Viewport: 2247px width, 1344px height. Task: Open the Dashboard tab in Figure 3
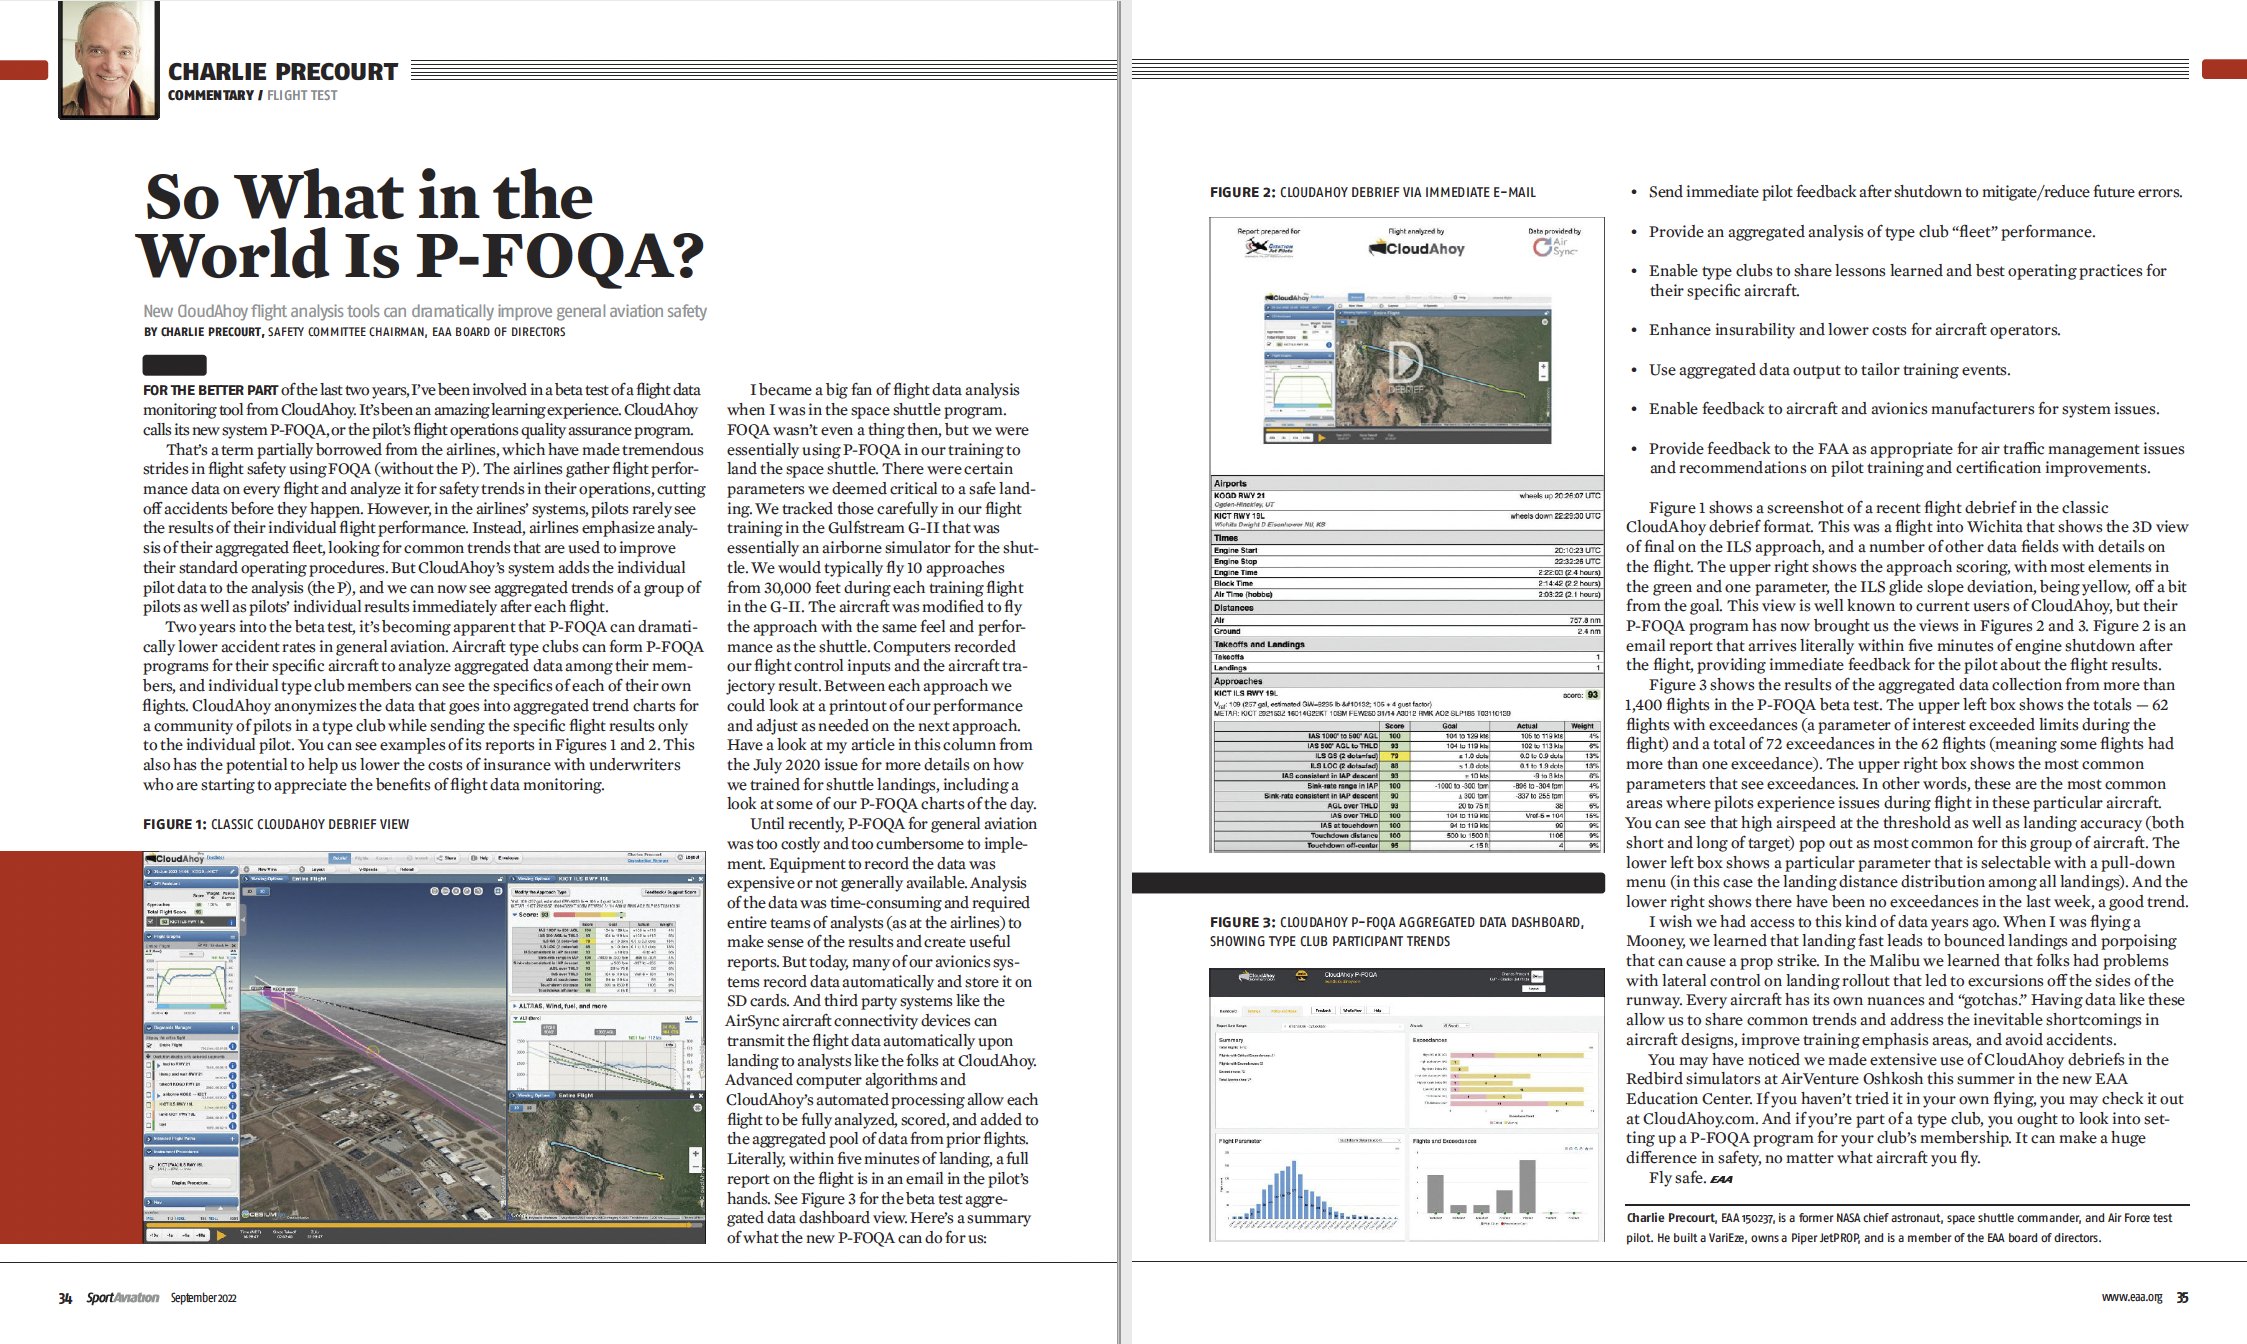[1228, 1011]
